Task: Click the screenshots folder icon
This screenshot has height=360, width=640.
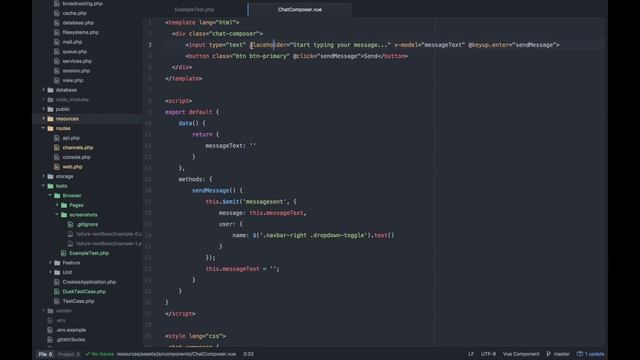Action: (64, 215)
